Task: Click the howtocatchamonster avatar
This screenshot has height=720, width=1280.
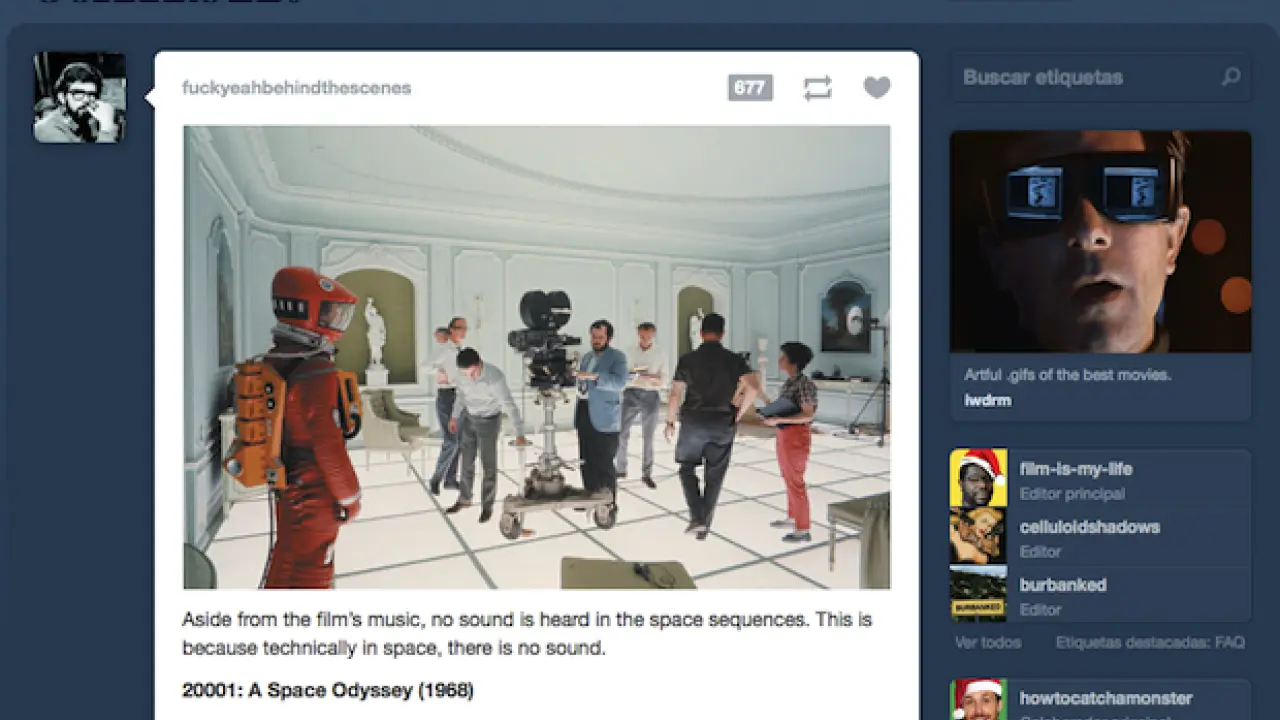Action: [978, 700]
